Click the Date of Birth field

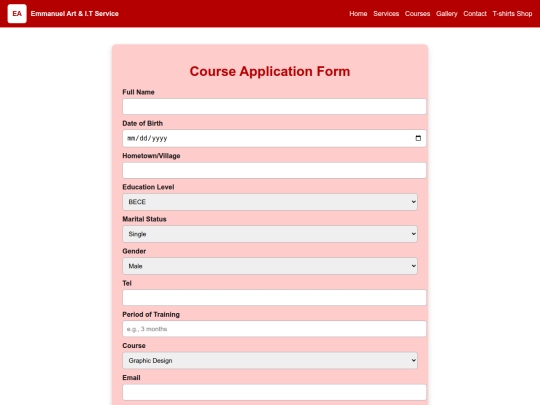pyautogui.click(x=274, y=138)
